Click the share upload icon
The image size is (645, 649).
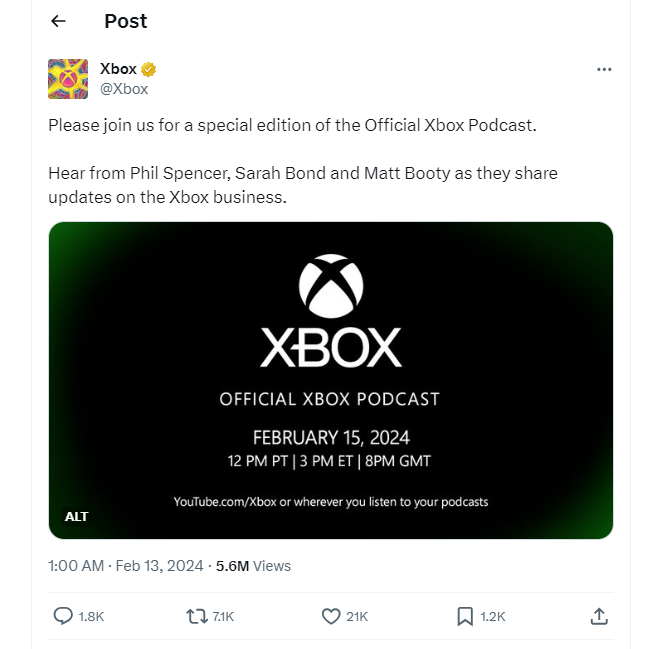(x=599, y=616)
